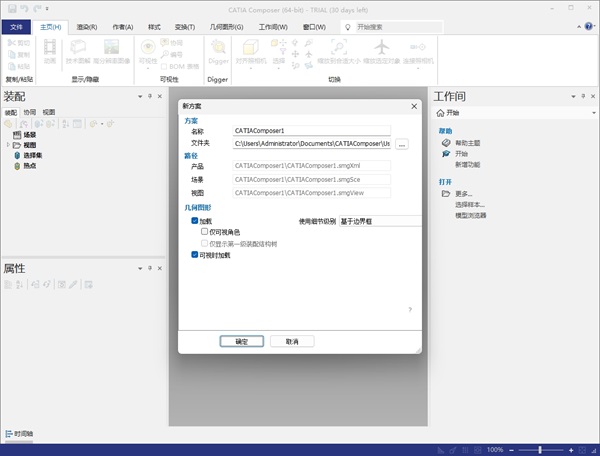This screenshot has height=456, width=600.
Task: Toggle the BOM 表格 checkbox in ribbon
Action: point(164,67)
